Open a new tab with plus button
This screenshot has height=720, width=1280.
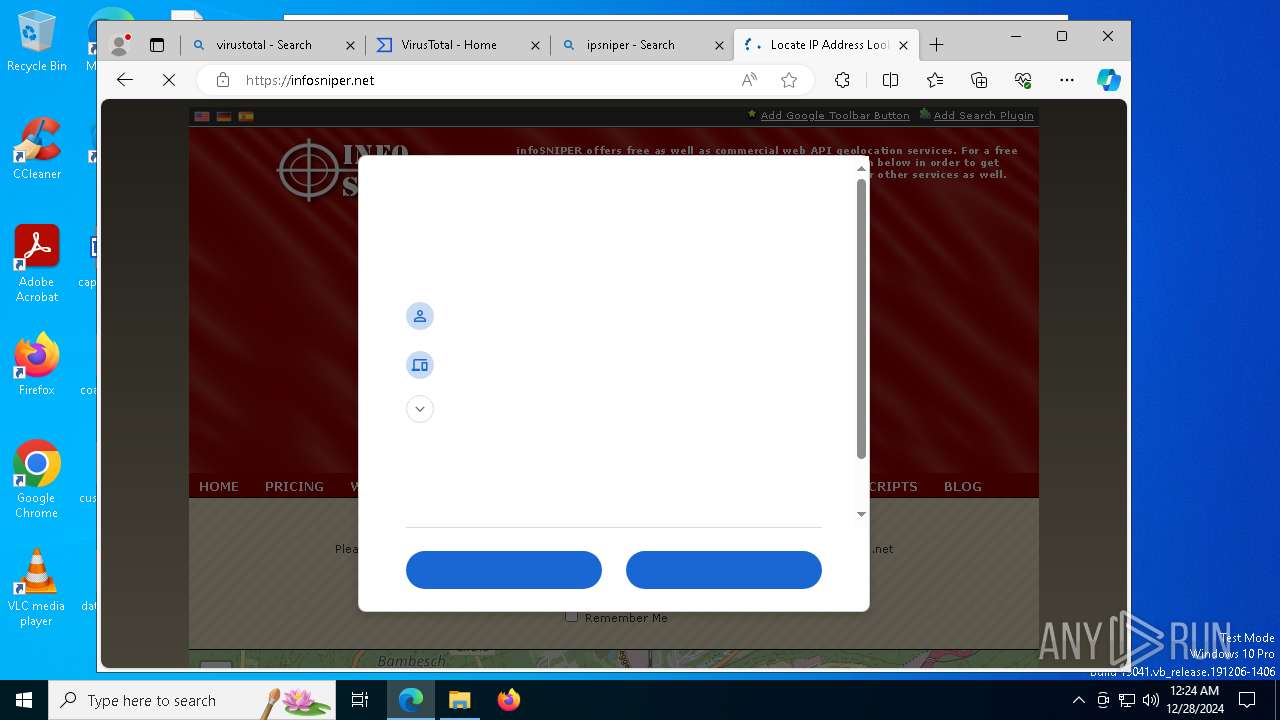click(x=936, y=45)
